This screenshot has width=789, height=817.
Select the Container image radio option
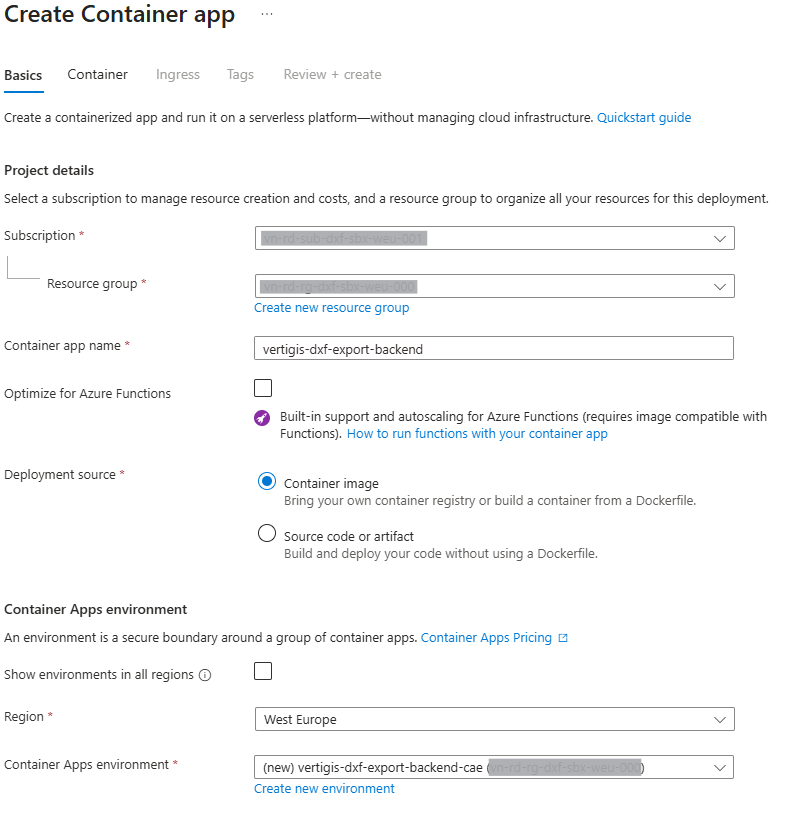[267, 482]
